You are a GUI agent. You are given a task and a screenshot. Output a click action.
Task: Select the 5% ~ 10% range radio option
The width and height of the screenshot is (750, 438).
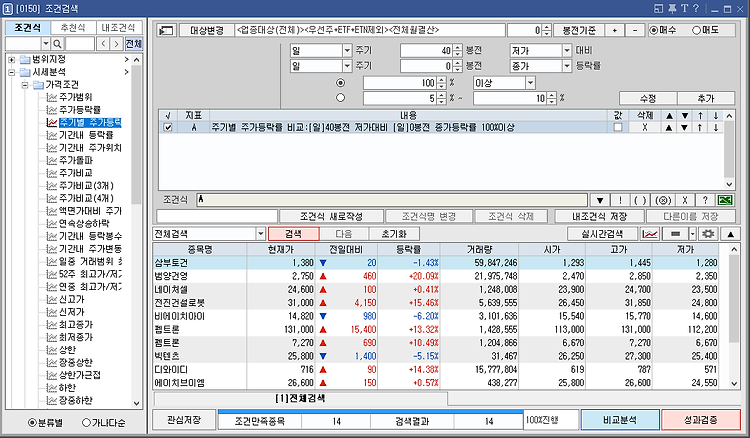340,98
